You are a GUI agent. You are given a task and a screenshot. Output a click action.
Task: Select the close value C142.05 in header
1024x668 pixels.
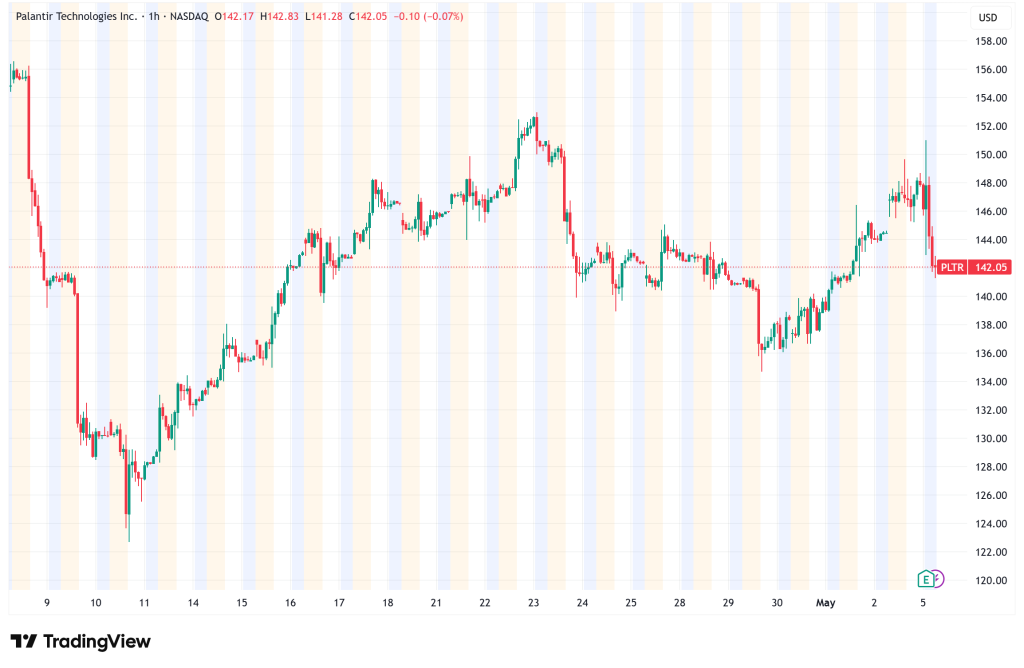(368, 16)
